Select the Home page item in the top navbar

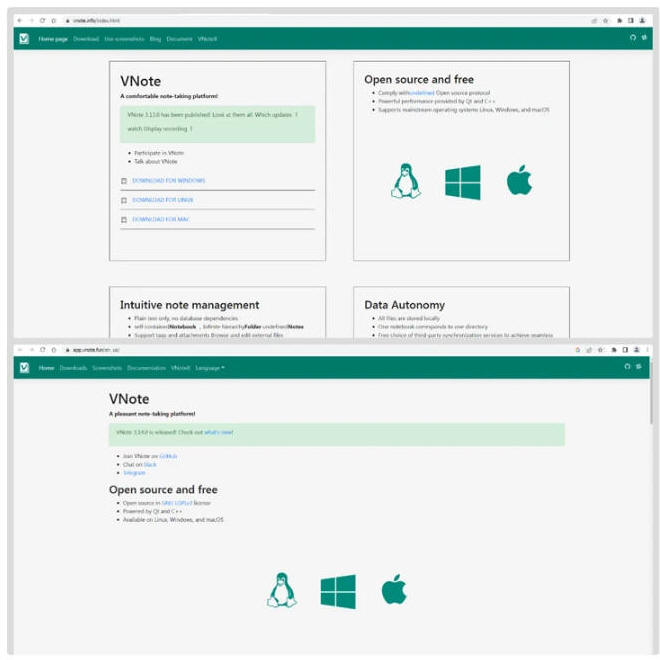[x=53, y=39]
